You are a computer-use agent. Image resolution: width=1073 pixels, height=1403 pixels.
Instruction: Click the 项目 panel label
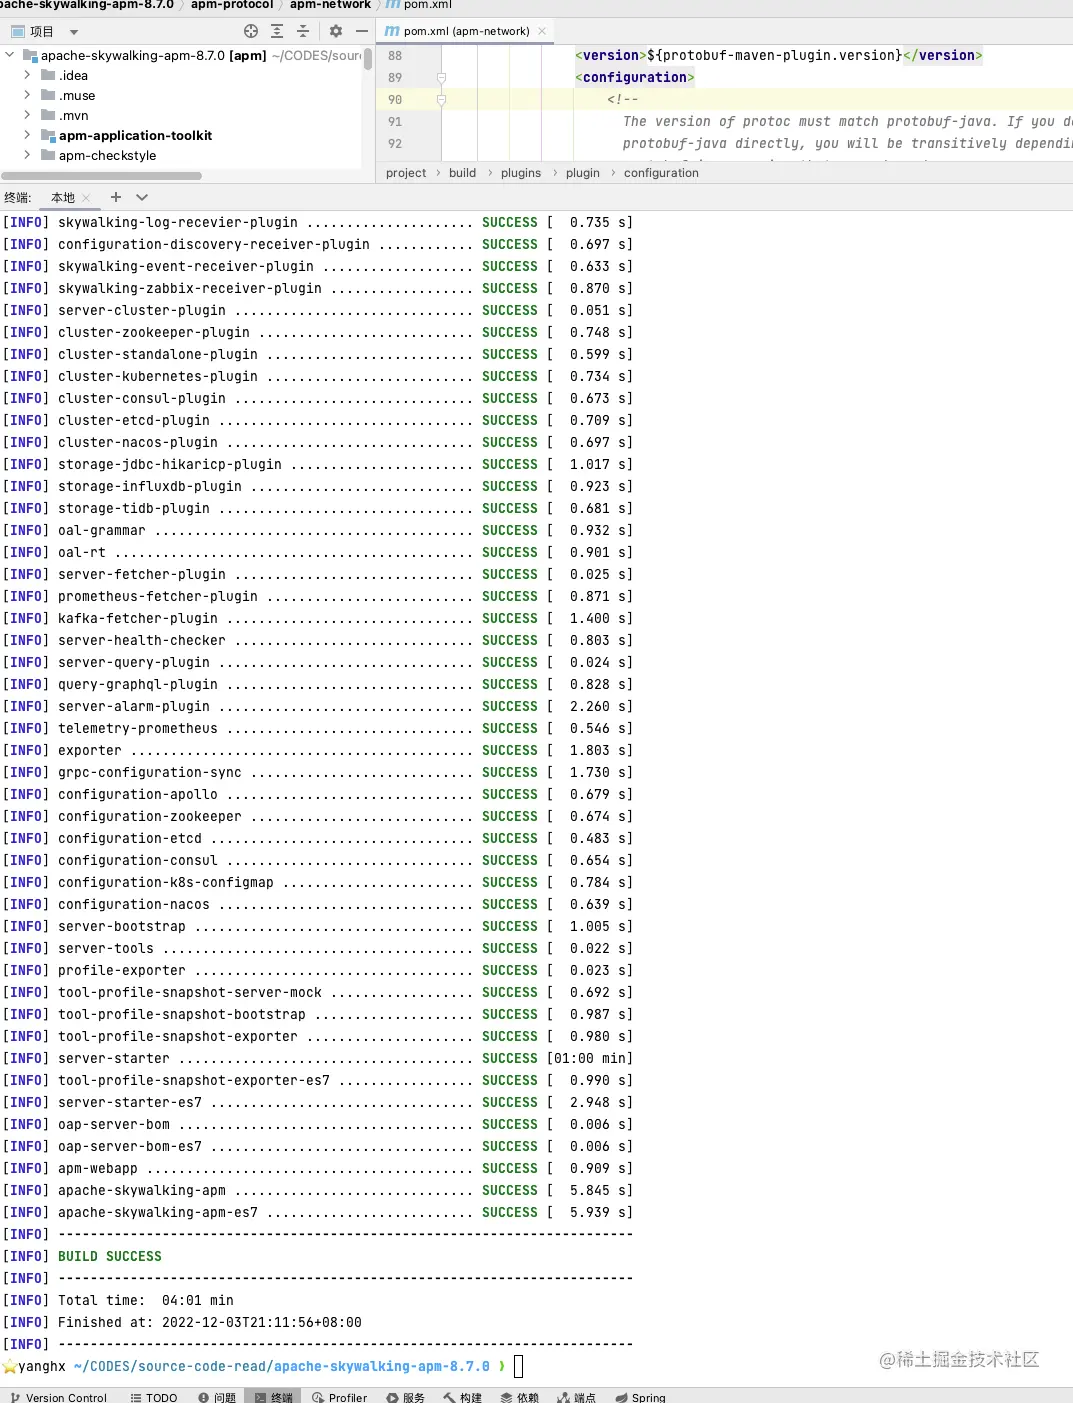[42, 32]
